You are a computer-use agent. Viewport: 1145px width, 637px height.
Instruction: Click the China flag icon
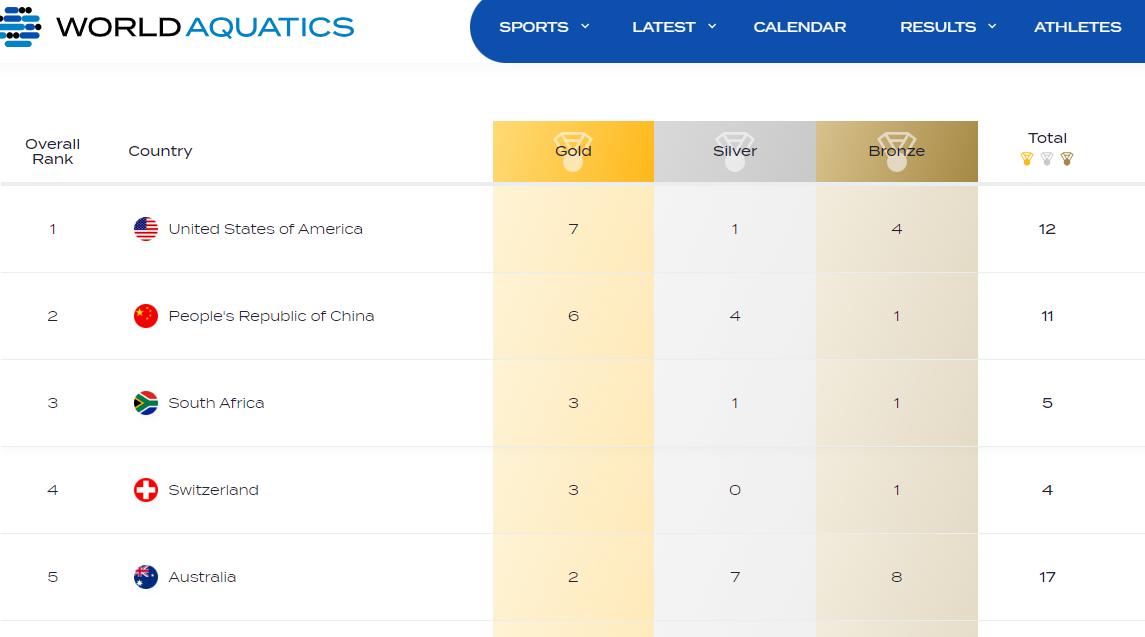tap(146, 316)
